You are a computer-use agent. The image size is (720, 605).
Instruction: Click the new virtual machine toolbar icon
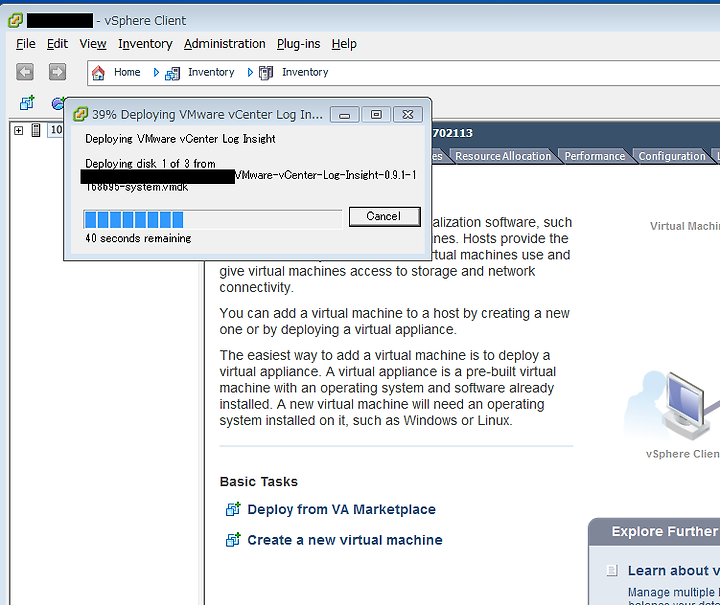27,103
